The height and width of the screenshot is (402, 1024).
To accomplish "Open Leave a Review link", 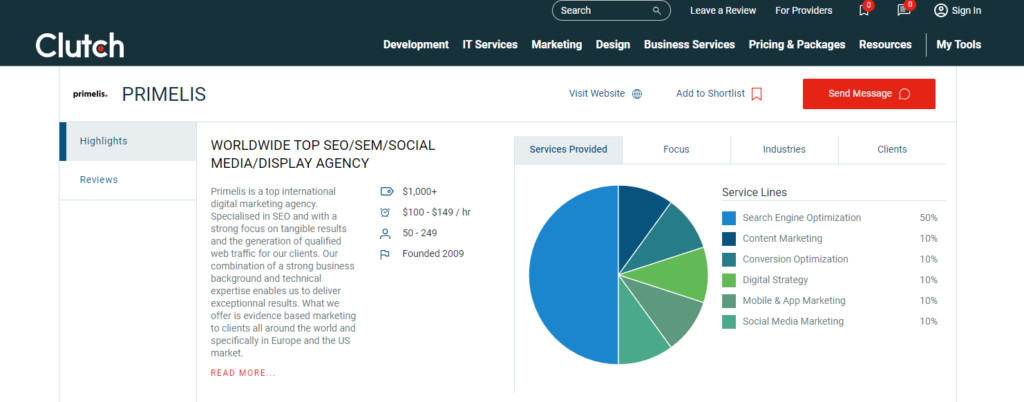I will pyautogui.click(x=723, y=10).
